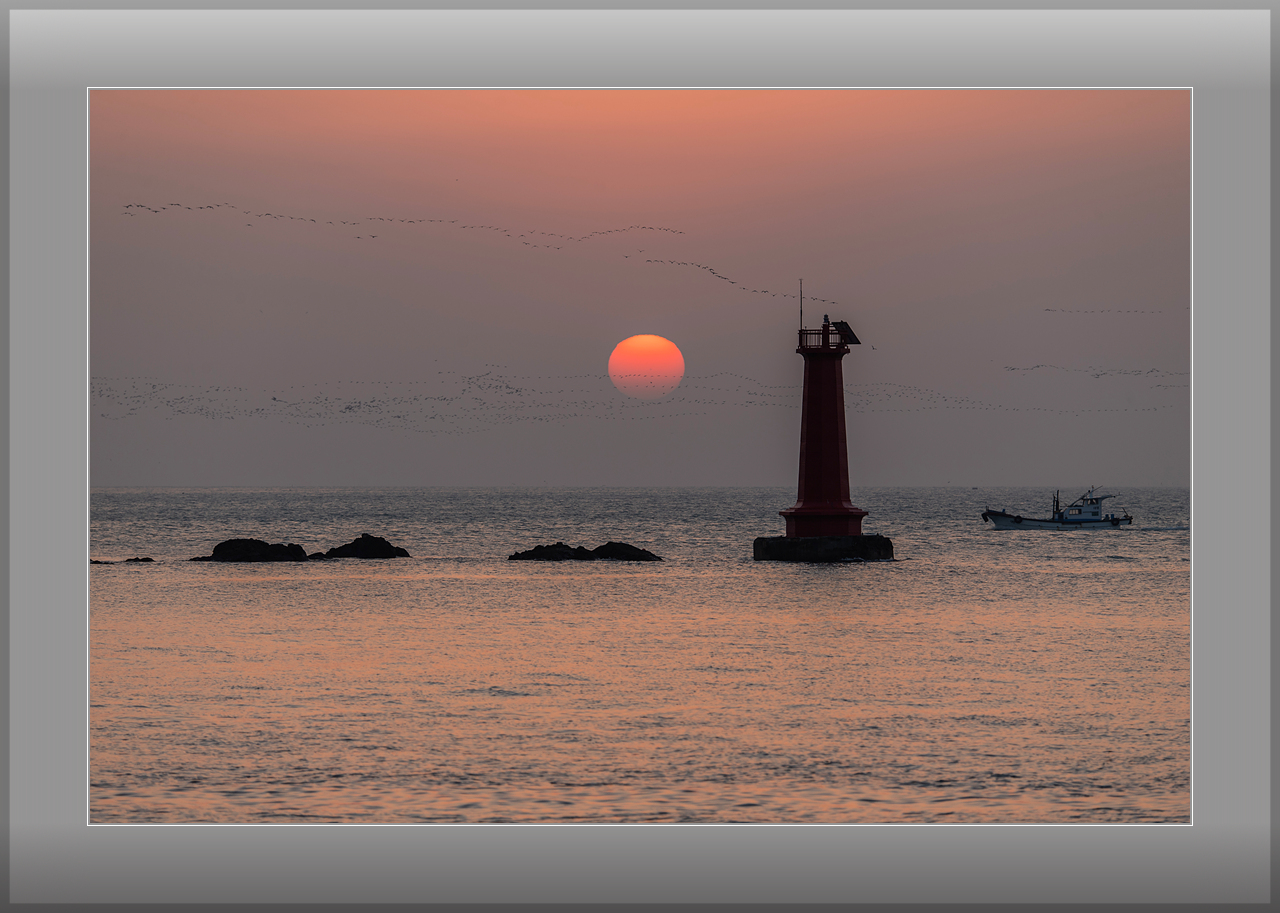Screen dimensions: 1280x913
Task: Click the setting sun in the photo
Action: coord(646,366)
